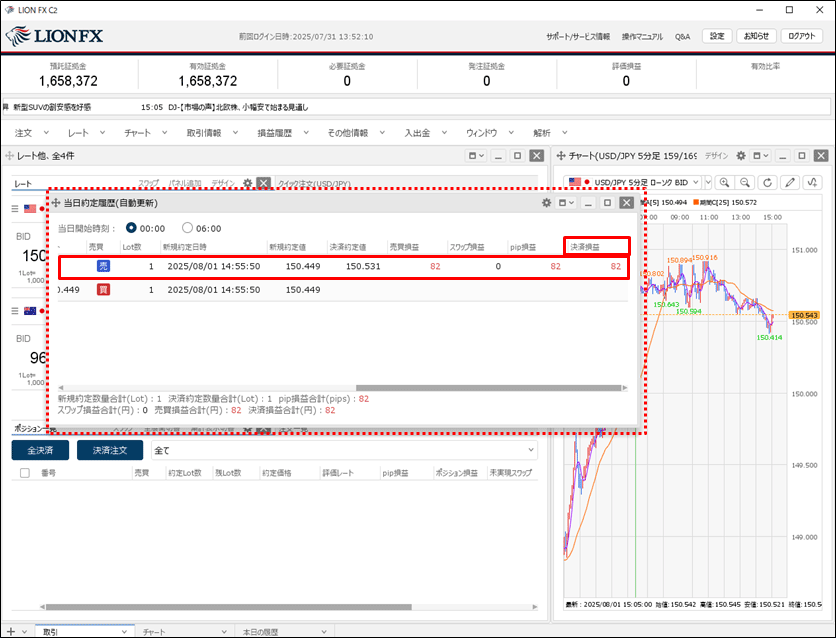Select the 06:00 start time radio button
The image size is (836, 638).
[187, 228]
